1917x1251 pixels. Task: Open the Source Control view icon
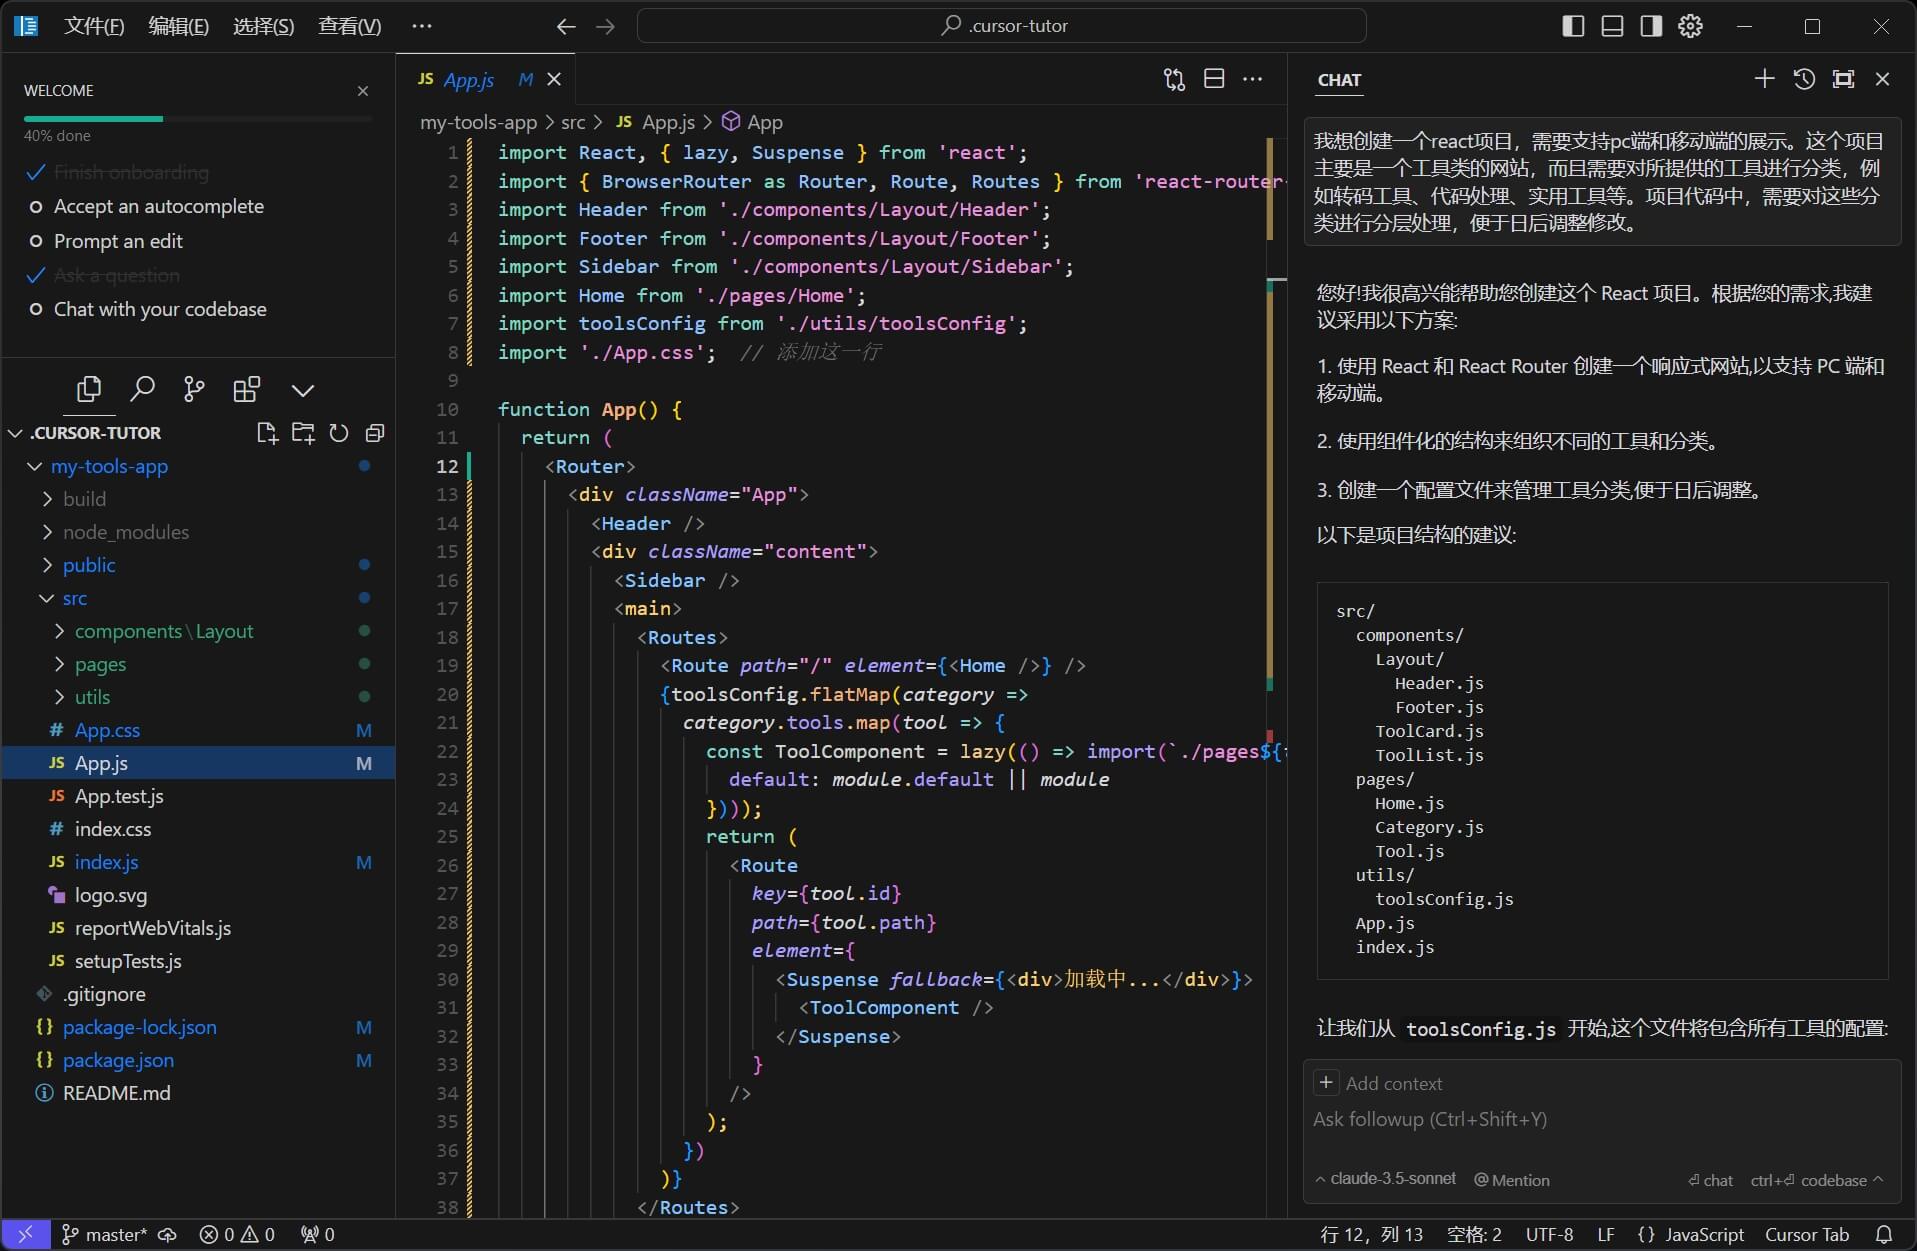tap(194, 389)
